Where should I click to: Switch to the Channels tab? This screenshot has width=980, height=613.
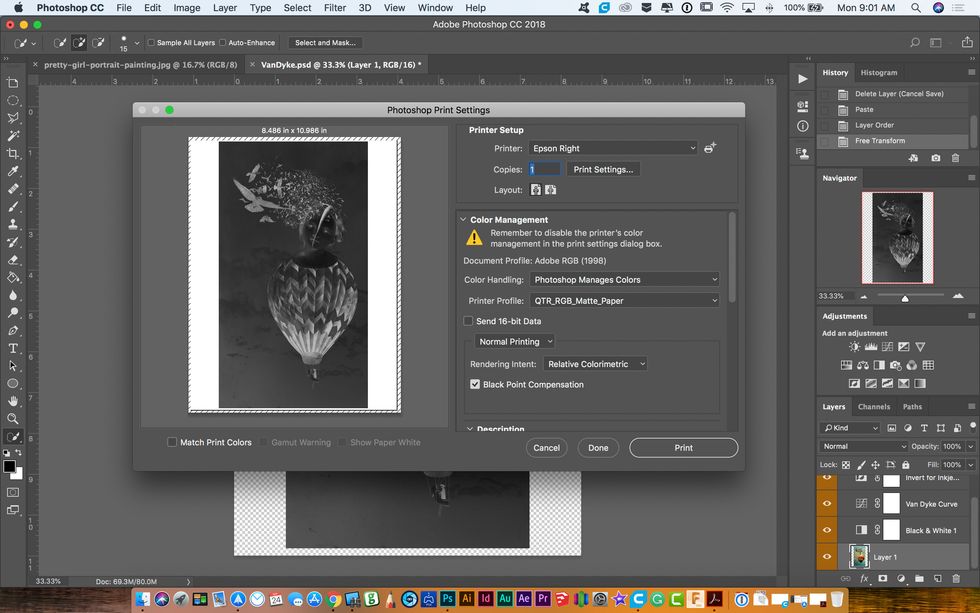tap(874, 407)
